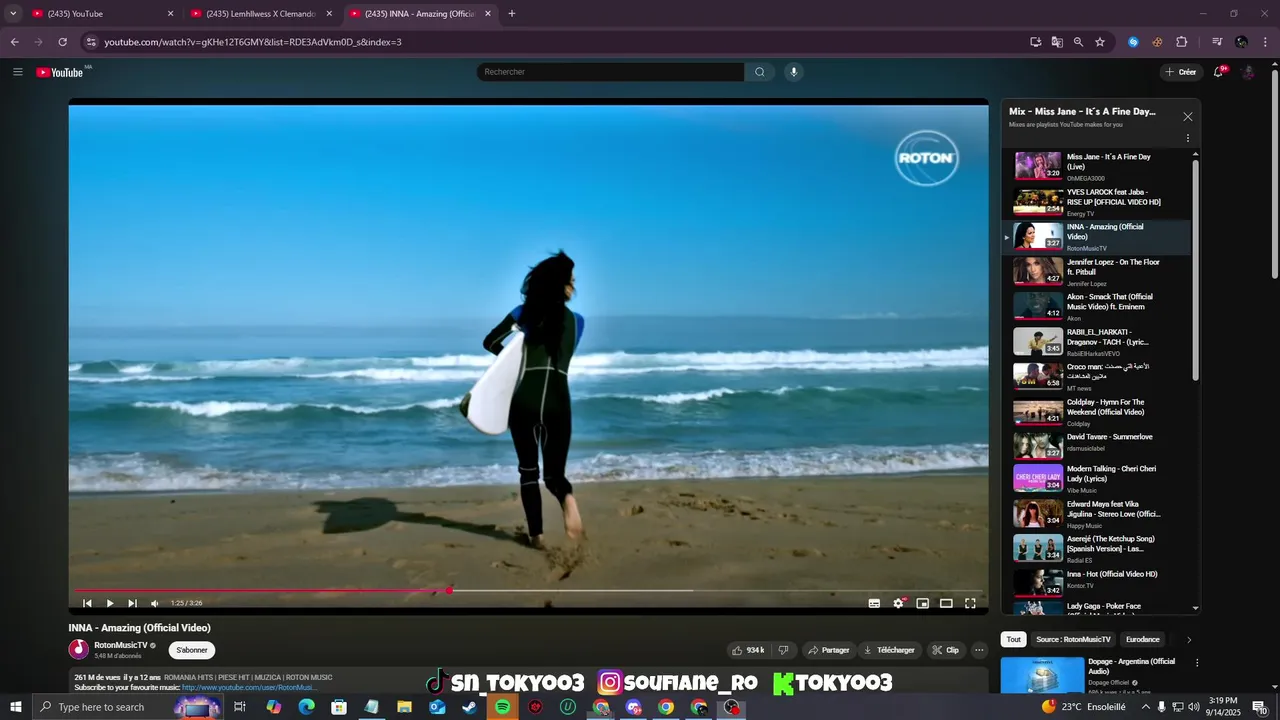Select the Tout filter chip
Screen dimensions: 1280x720
click(x=1014, y=640)
